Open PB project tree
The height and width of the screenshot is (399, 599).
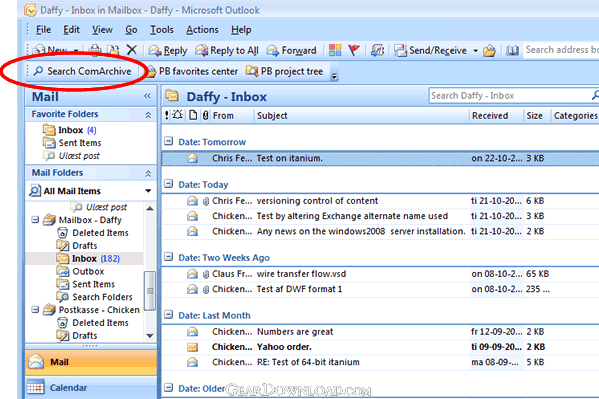285,71
